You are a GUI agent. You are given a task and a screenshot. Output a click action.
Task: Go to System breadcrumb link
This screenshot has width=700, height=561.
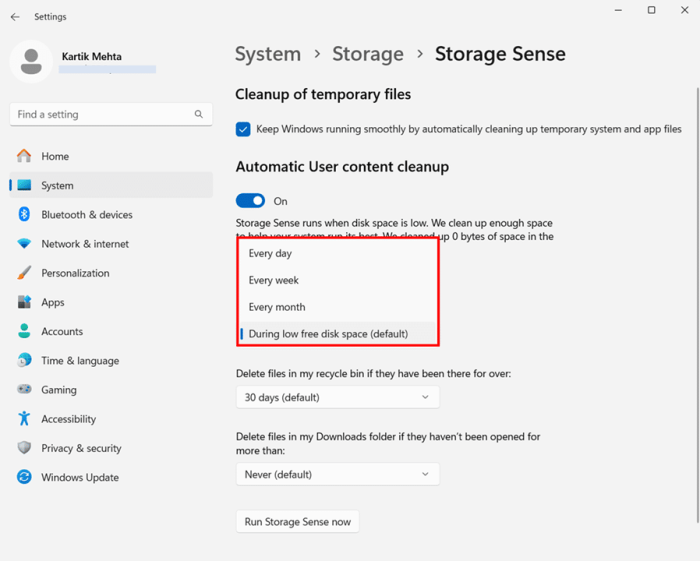pyautogui.click(x=268, y=54)
